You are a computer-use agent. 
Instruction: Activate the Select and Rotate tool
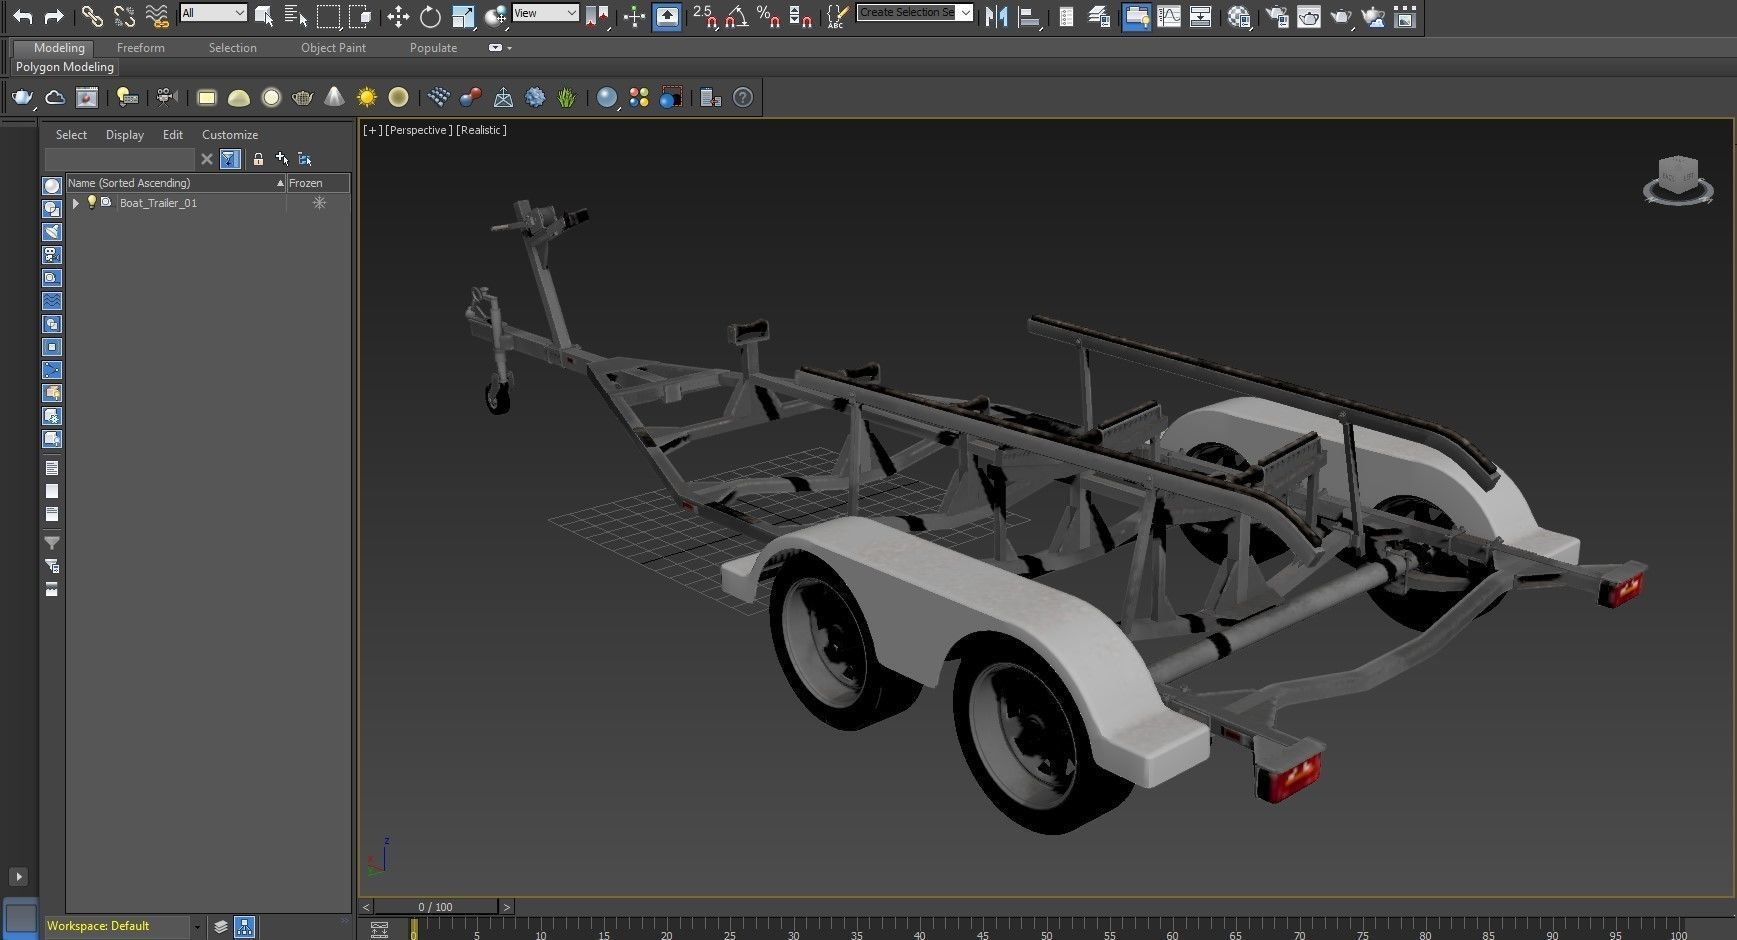[x=430, y=16]
